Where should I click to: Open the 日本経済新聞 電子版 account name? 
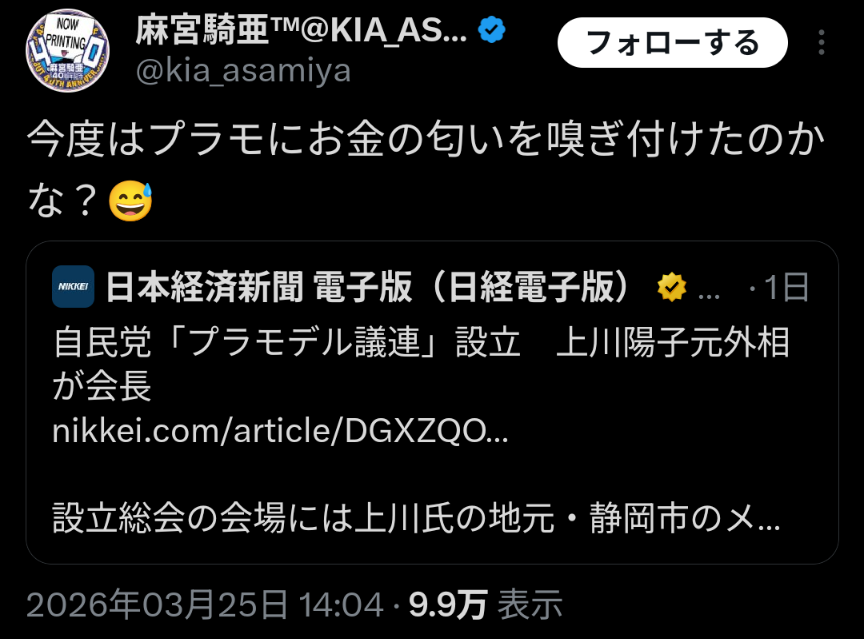click(x=367, y=287)
